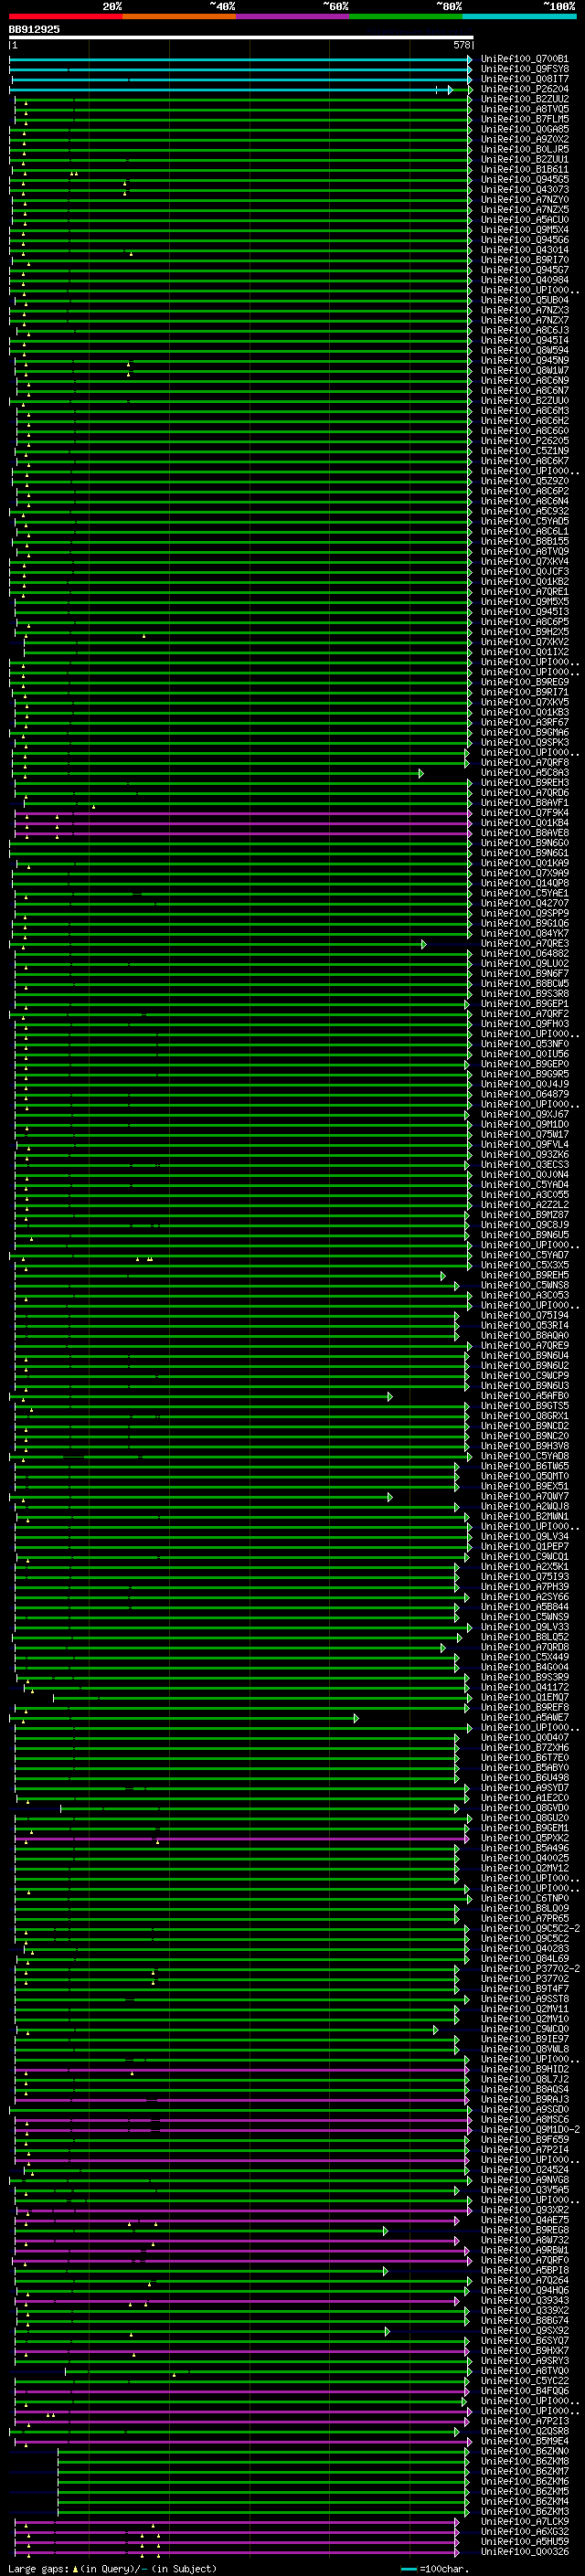
Task: Select label UniRef100_A8TVQ5
Action: click(524, 109)
